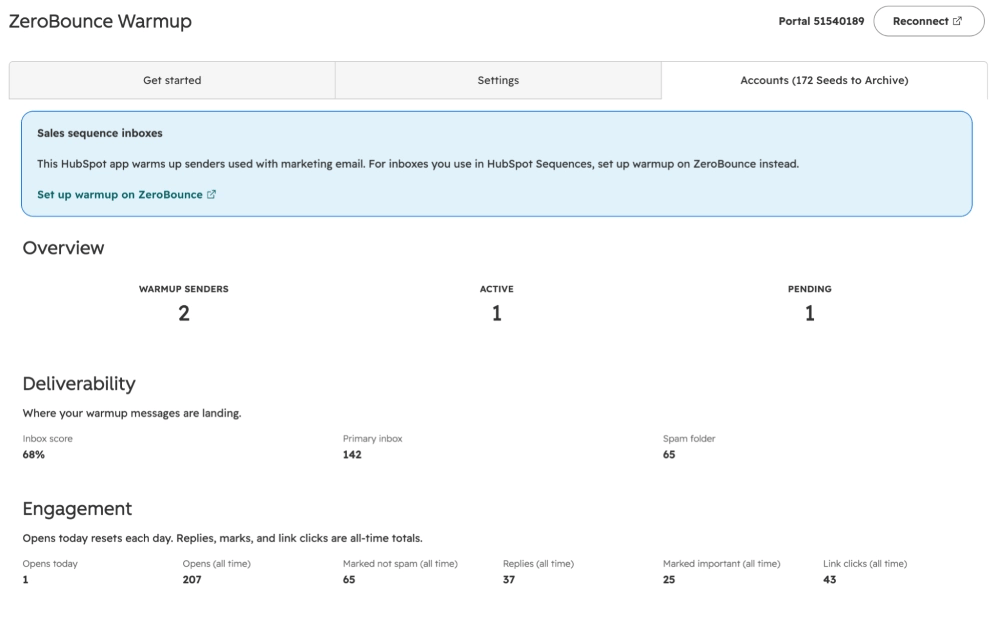Click external-link icon beside ZeroBounce warmup link

tap(212, 194)
